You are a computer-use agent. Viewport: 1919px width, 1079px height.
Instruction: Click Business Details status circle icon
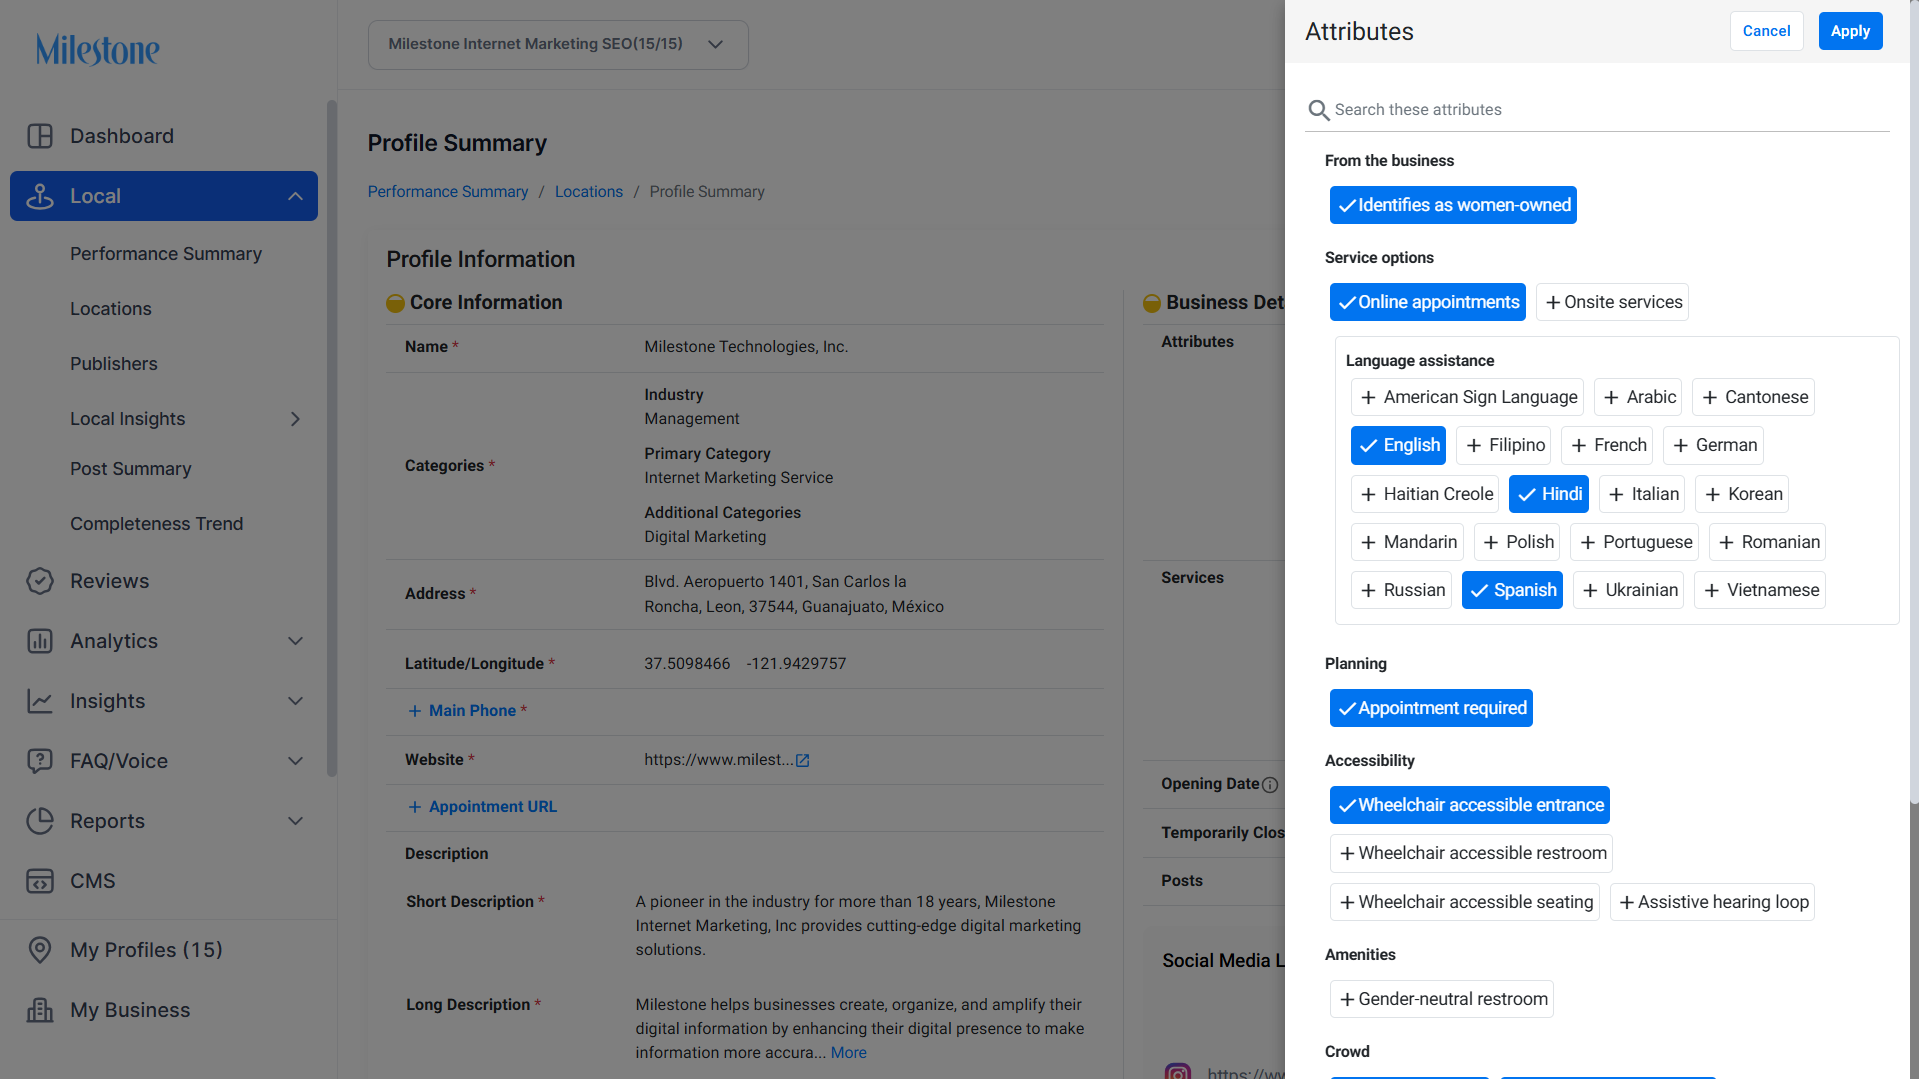(1152, 303)
